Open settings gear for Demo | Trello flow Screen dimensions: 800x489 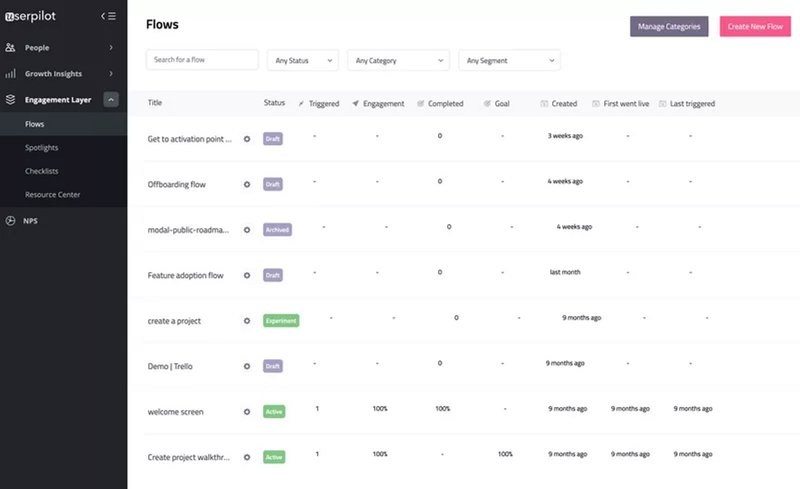[x=247, y=366]
